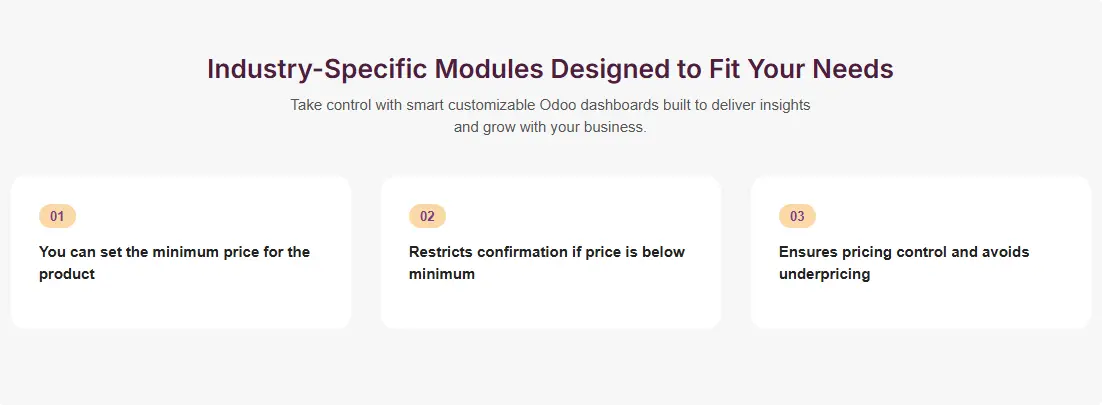Select the Ensures pricing control card description
1102x405 pixels.
tap(903, 263)
